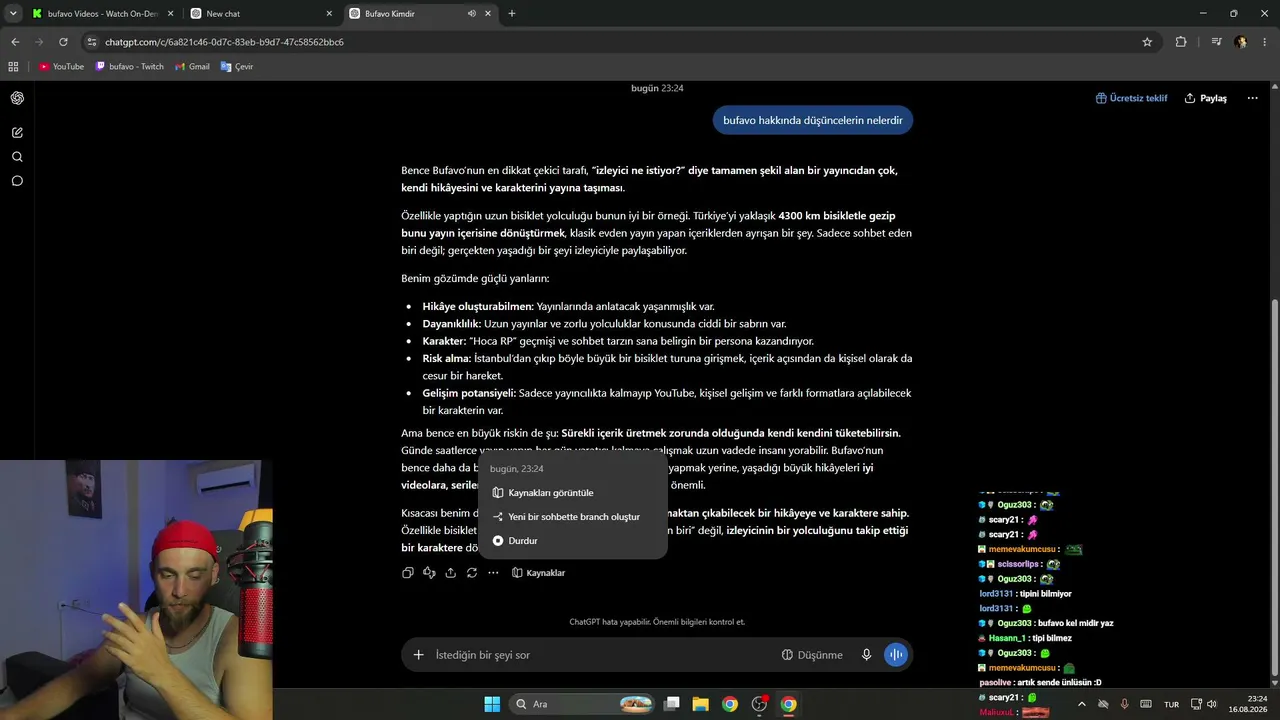Select Kaynakları görüntüle menu item
Viewport: 1280px width, 720px height.
click(x=573, y=493)
